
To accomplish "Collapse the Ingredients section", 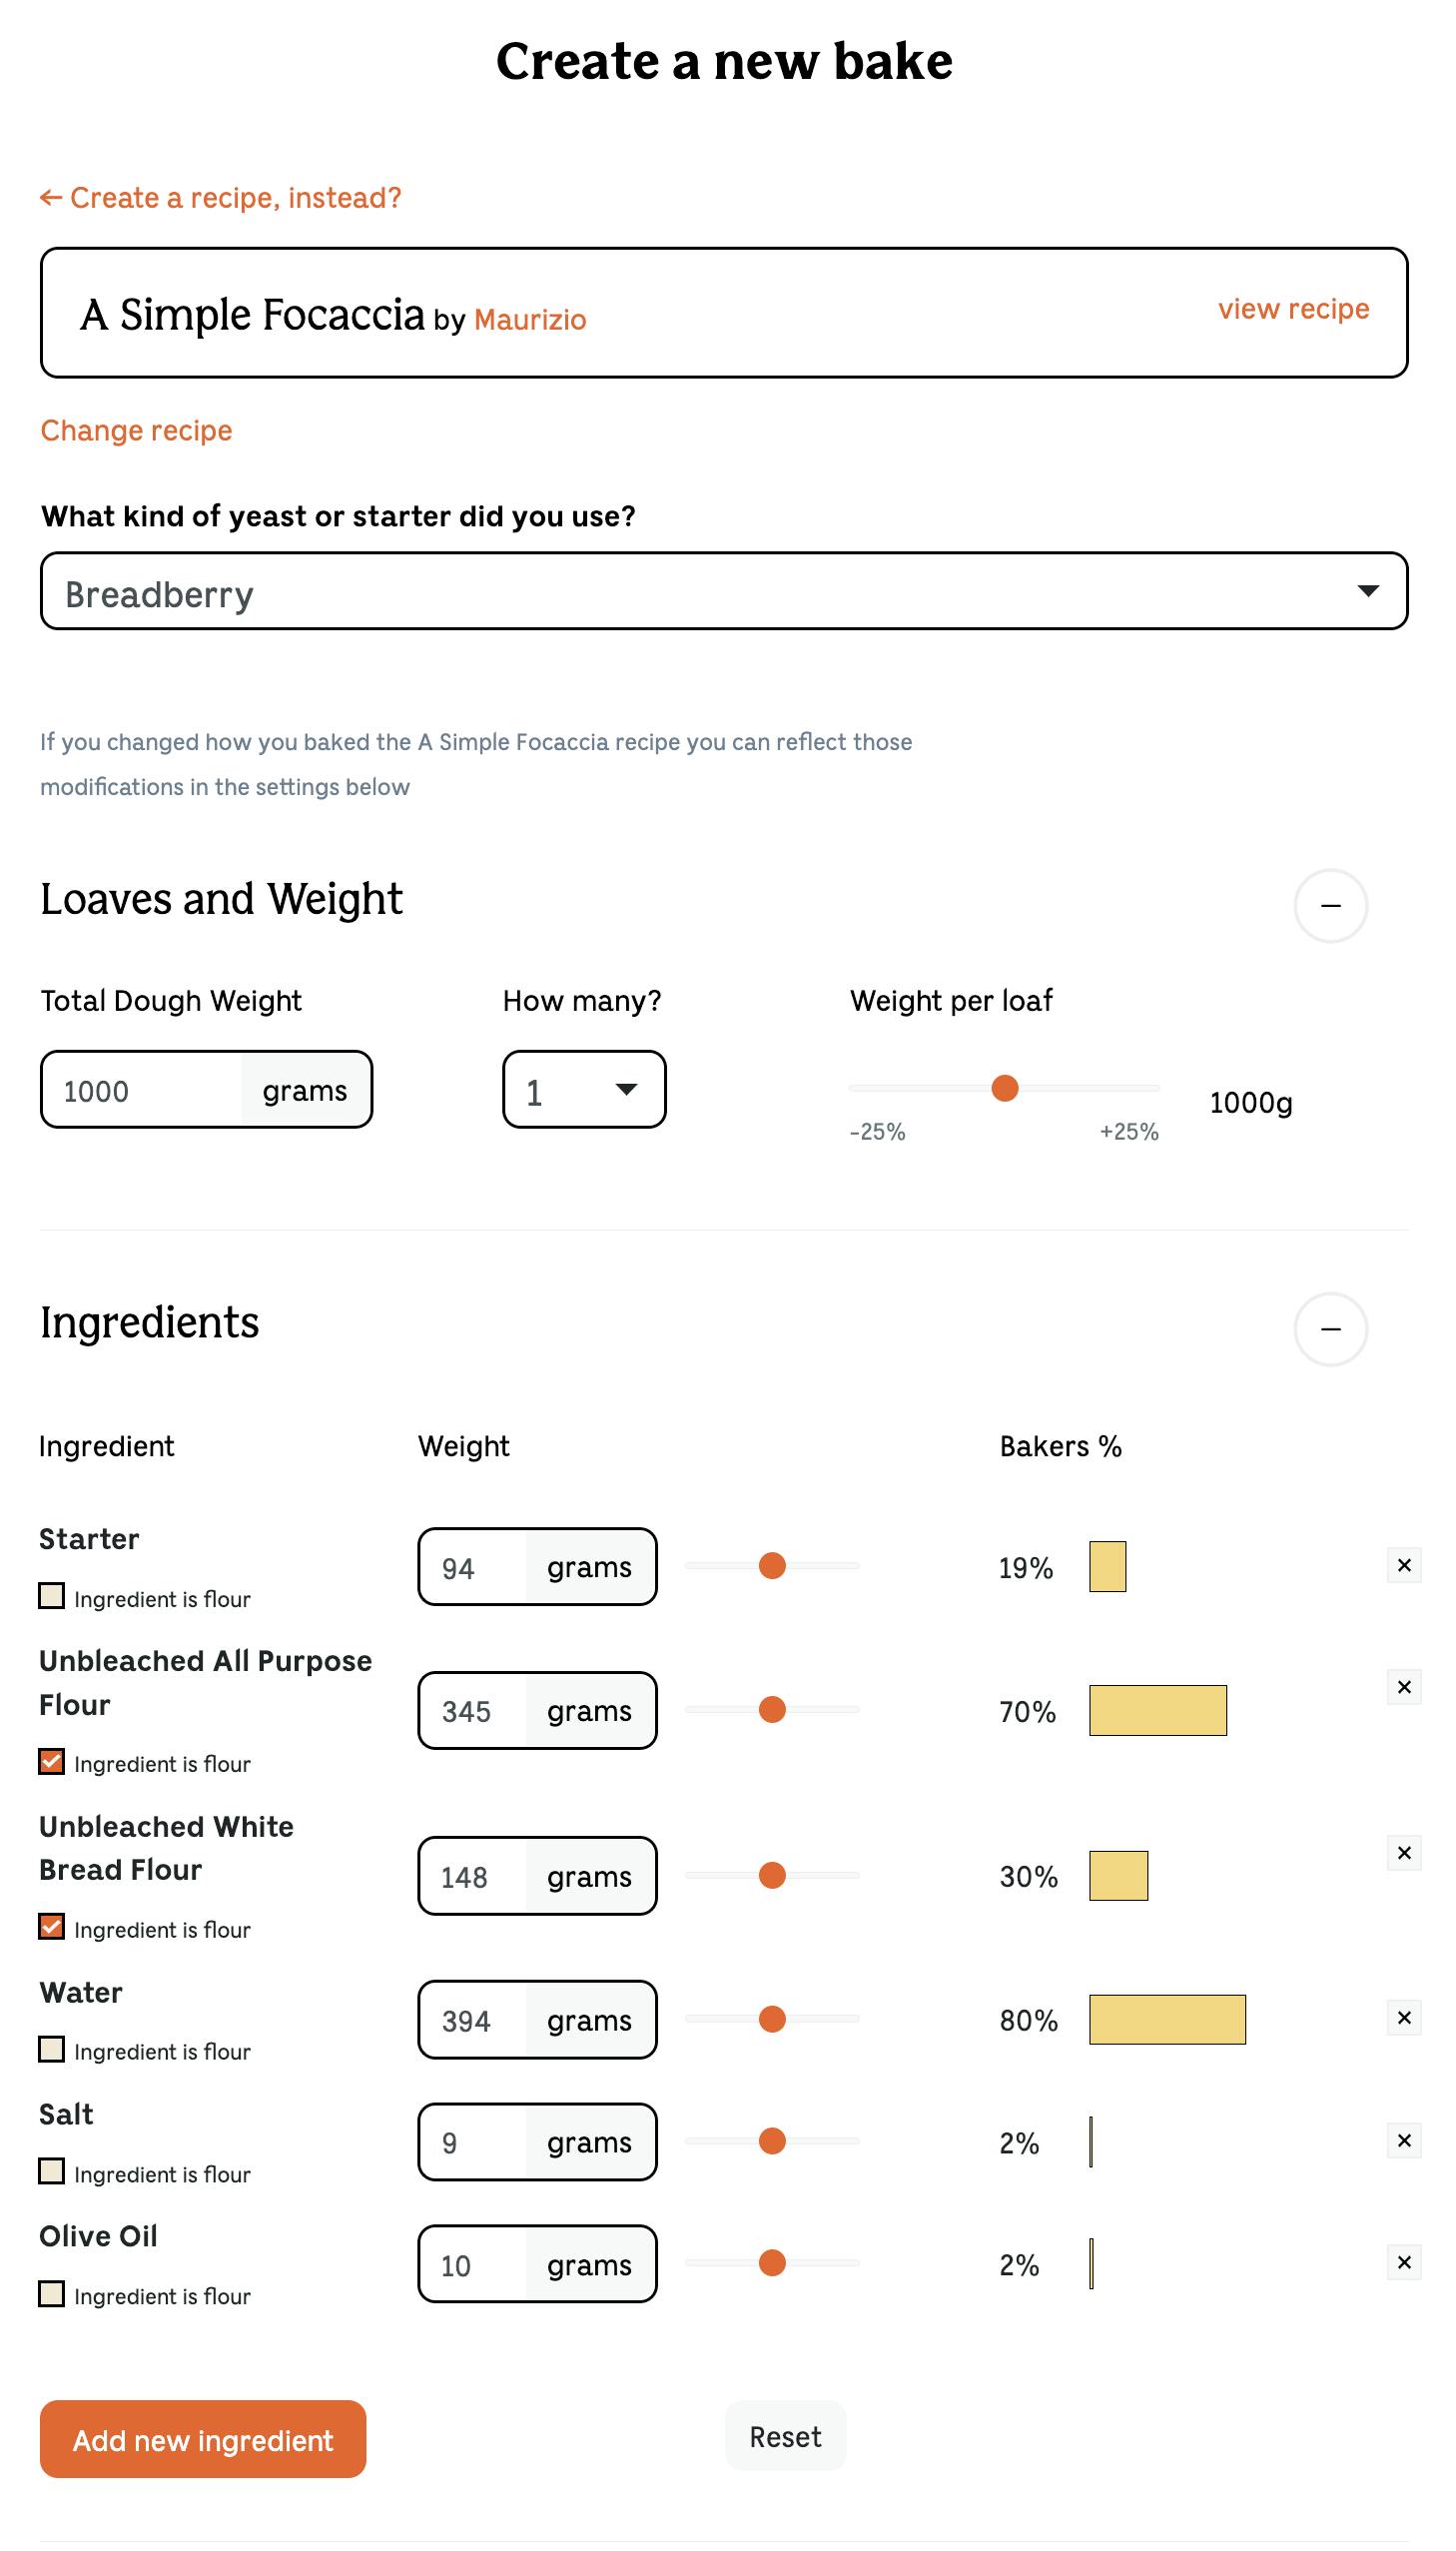I will pos(1330,1329).
